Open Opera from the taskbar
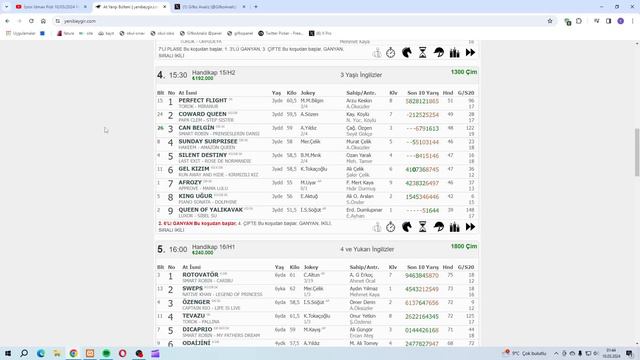Viewport: 640px width, 360px height. point(122,353)
